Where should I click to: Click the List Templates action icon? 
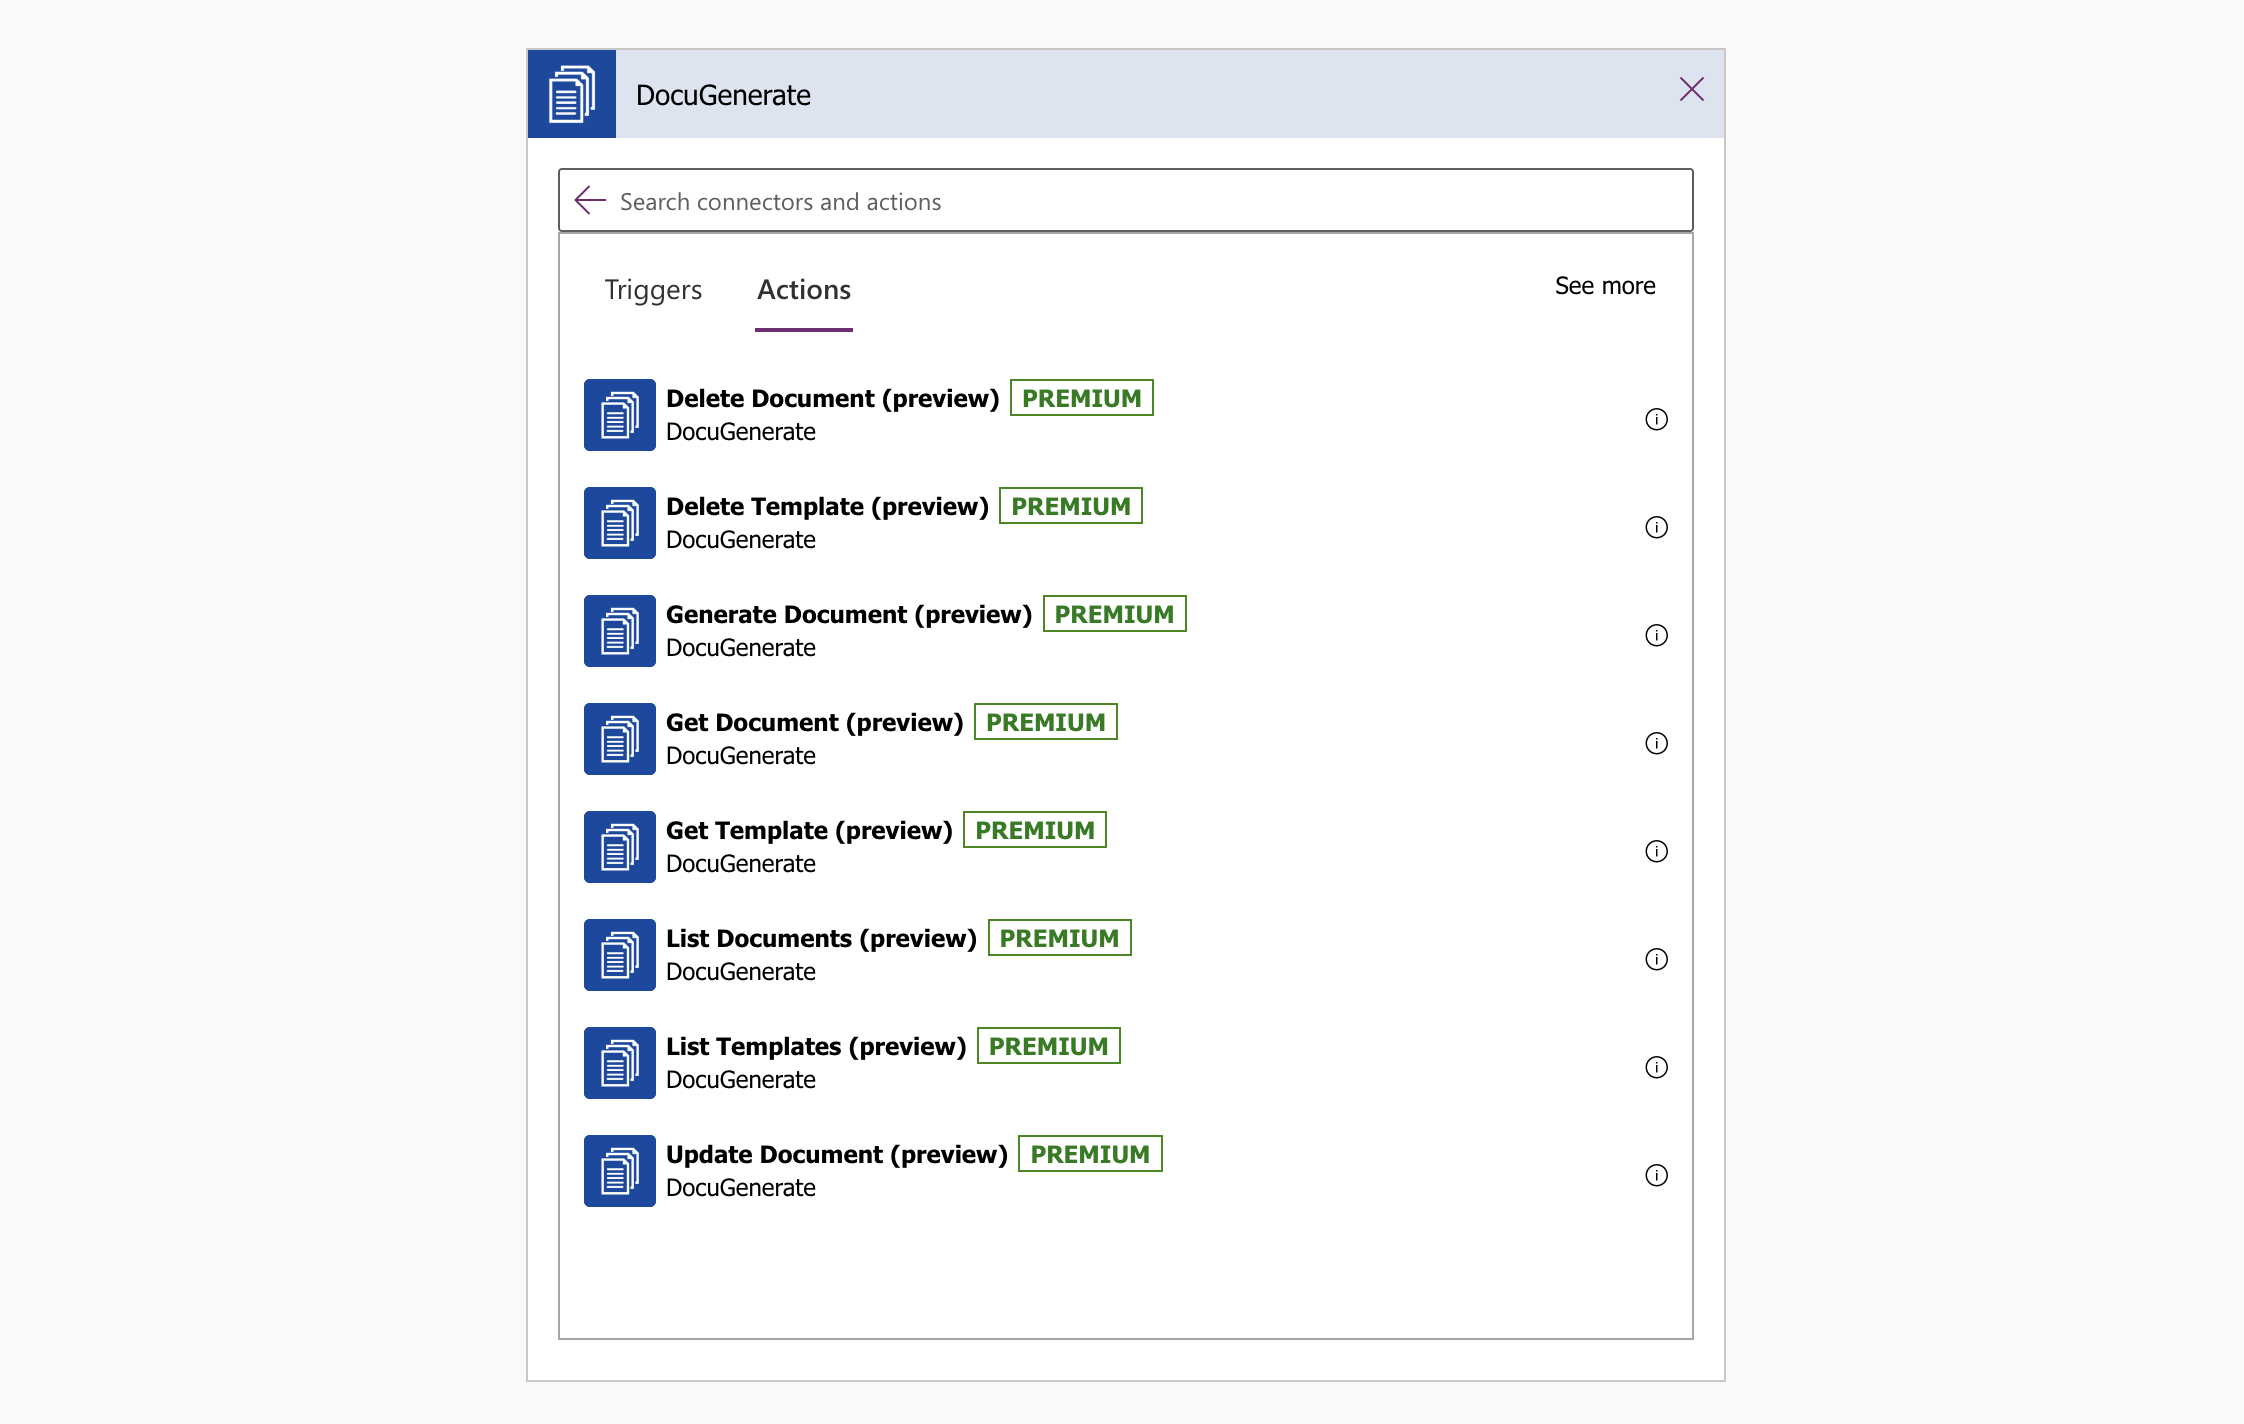[x=620, y=1063]
